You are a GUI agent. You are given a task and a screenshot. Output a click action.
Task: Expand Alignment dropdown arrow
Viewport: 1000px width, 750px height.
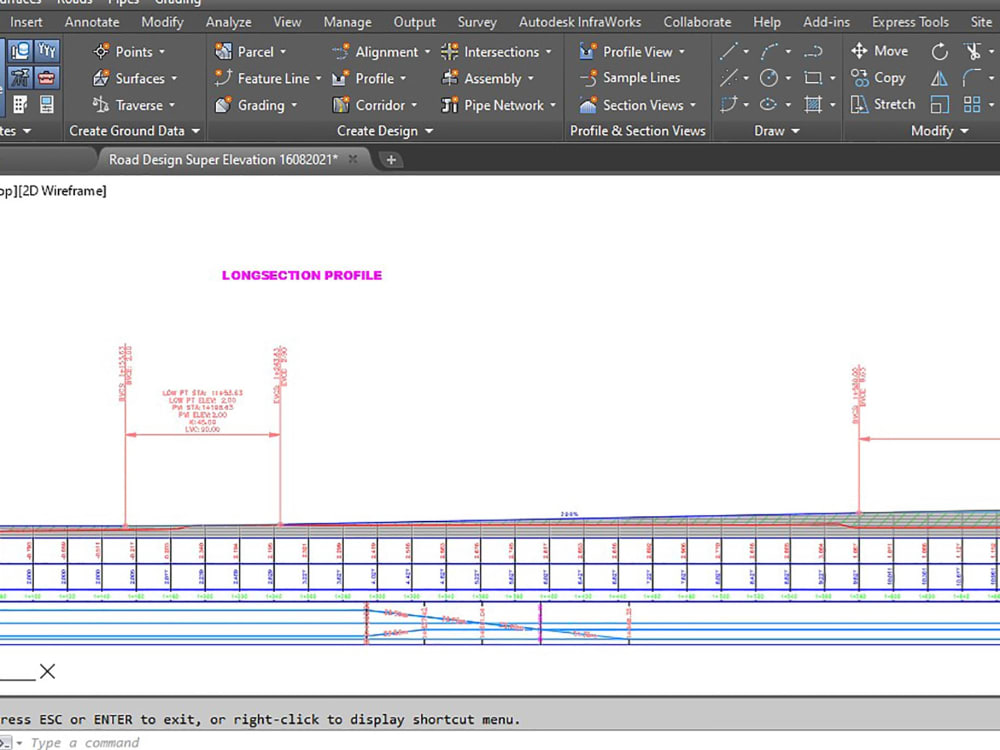[427, 52]
